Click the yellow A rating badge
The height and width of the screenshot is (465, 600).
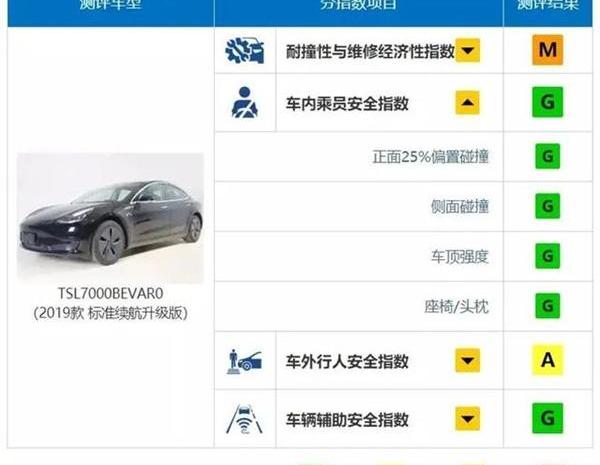(548, 360)
